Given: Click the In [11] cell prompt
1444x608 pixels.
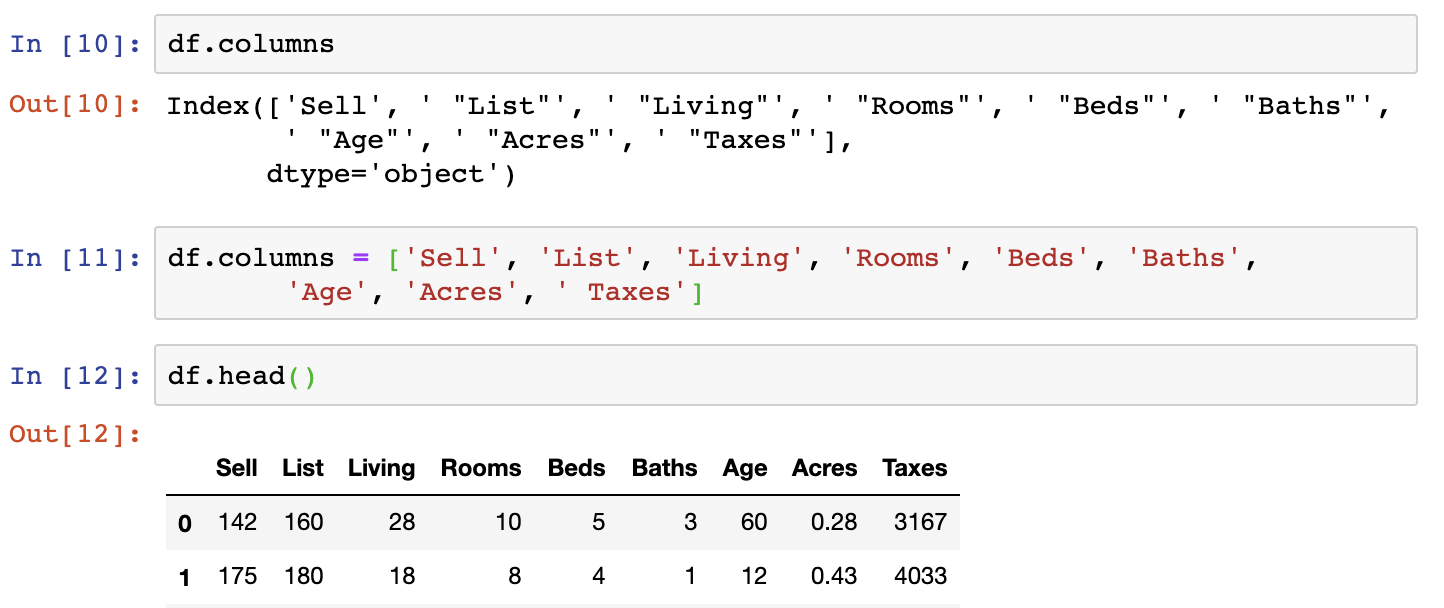Looking at the screenshot, I should click(75, 258).
